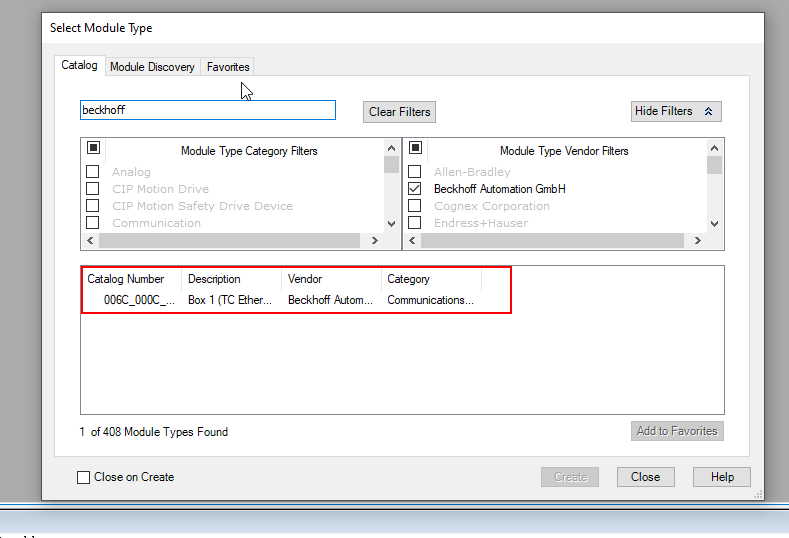Click the Communications... category cell

click(430, 300)
